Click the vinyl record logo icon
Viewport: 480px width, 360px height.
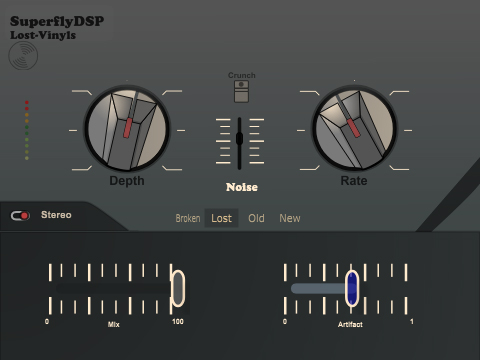tap(23, 56)
